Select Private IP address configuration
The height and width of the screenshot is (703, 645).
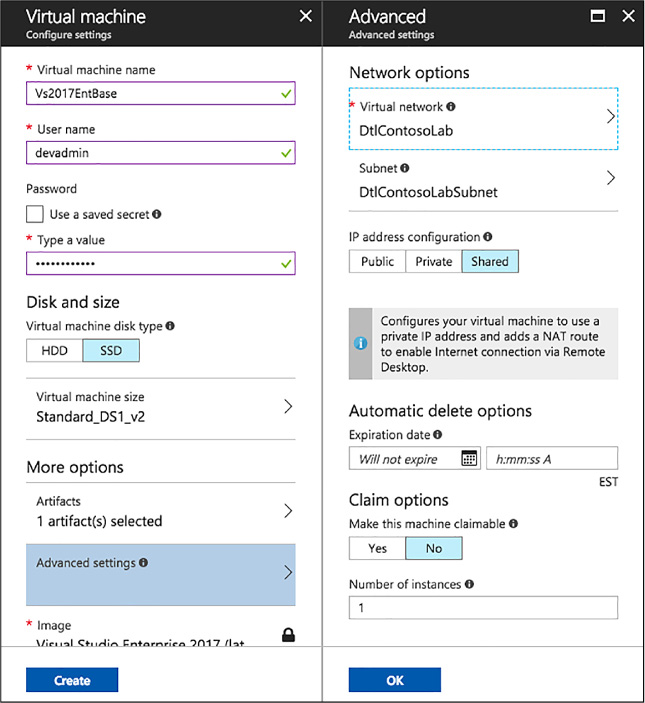(433, 261)
